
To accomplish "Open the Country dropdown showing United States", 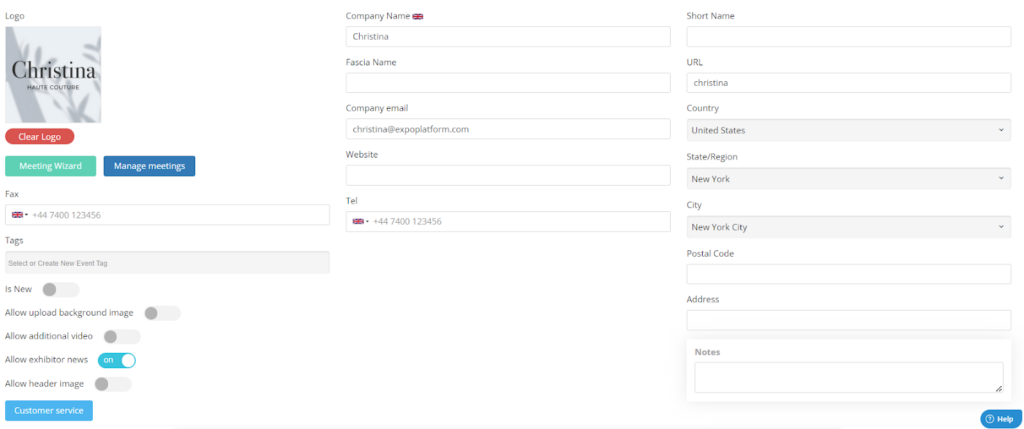I will click(848, 130).
